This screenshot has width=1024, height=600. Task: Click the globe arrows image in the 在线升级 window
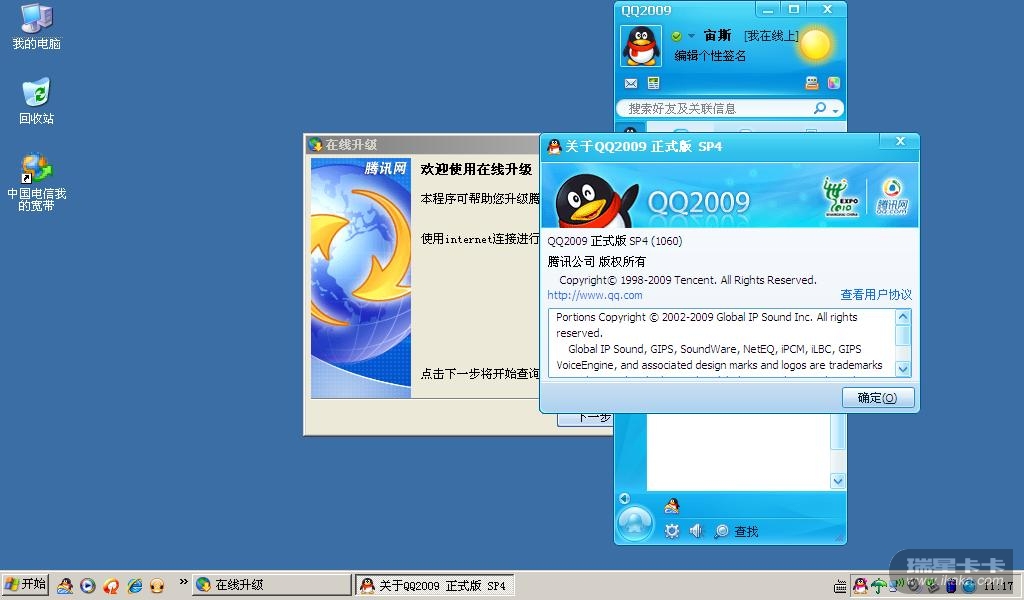point(360,278)
